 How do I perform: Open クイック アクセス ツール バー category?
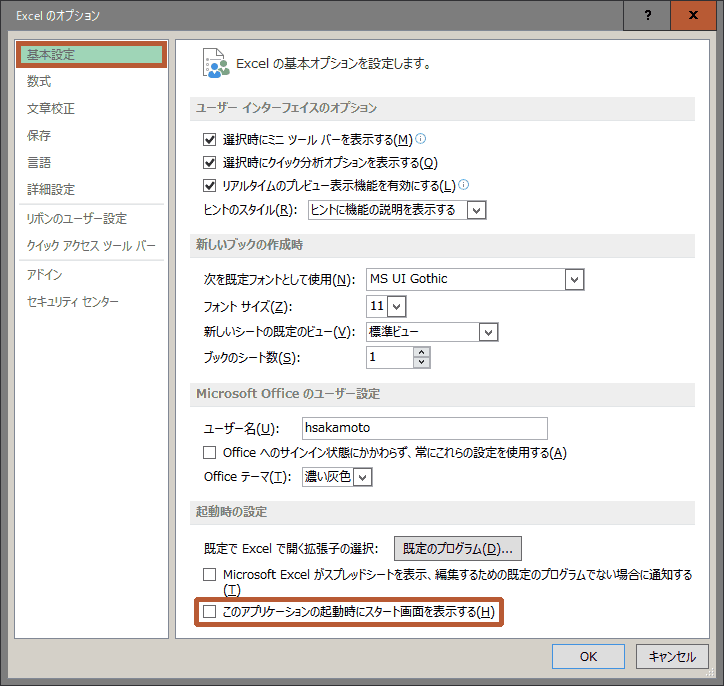(91, 246)
